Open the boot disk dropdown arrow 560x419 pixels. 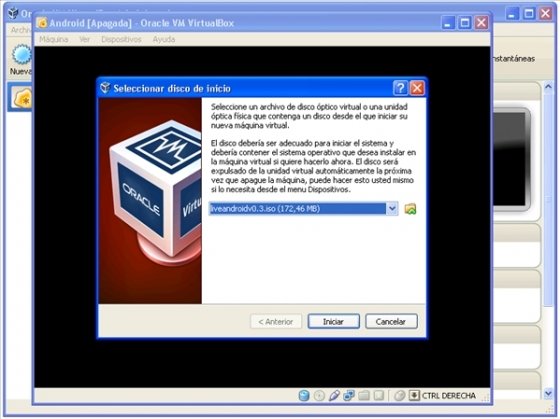tap(392, 209)
